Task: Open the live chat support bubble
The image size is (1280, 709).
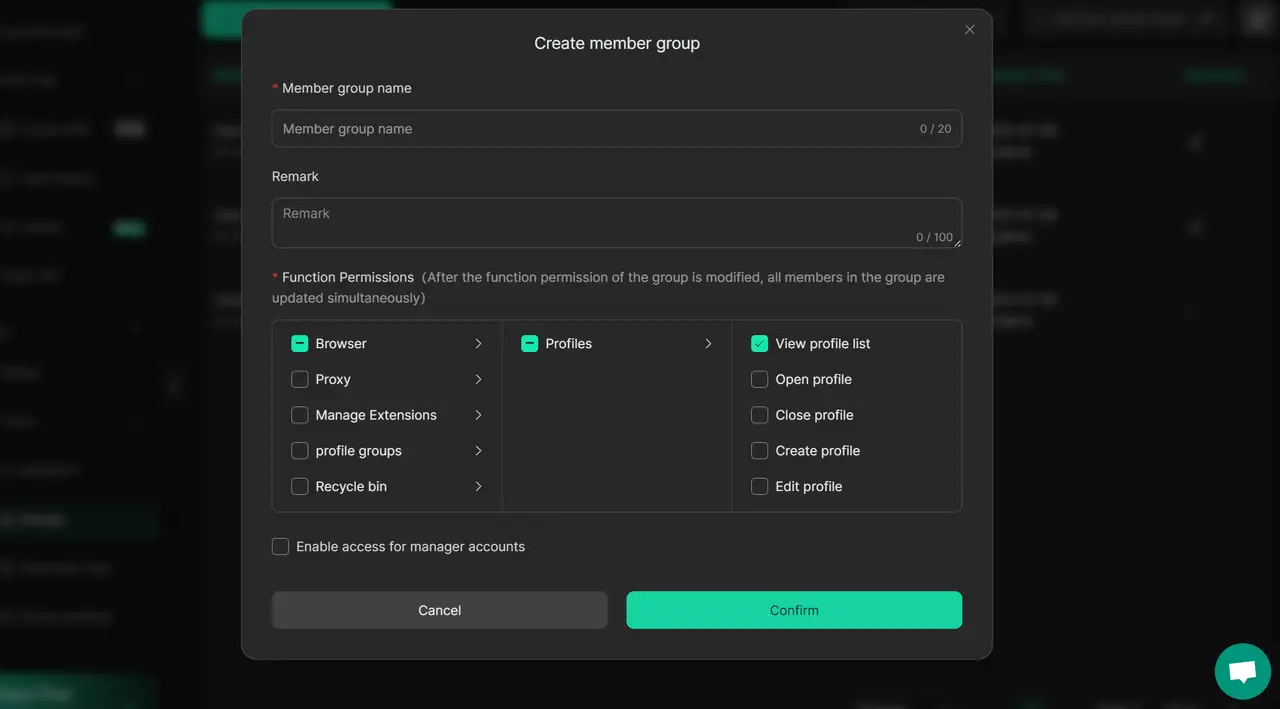Action: tap(1242, 671)
